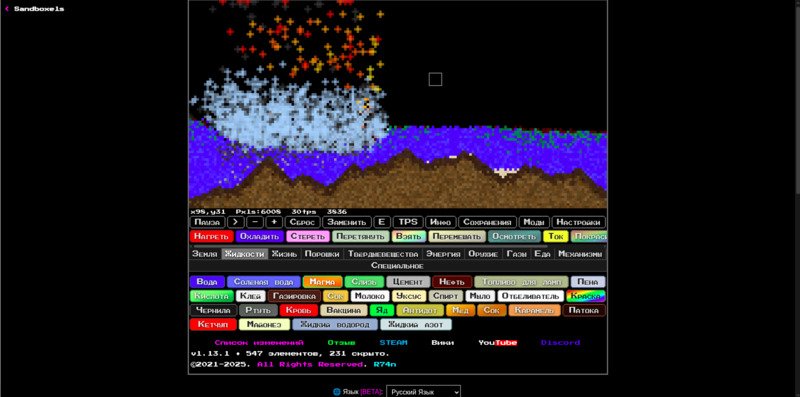Select the Осмотреть inspect tool
This screenshot has width=800, height=397.
coord(514,237)
